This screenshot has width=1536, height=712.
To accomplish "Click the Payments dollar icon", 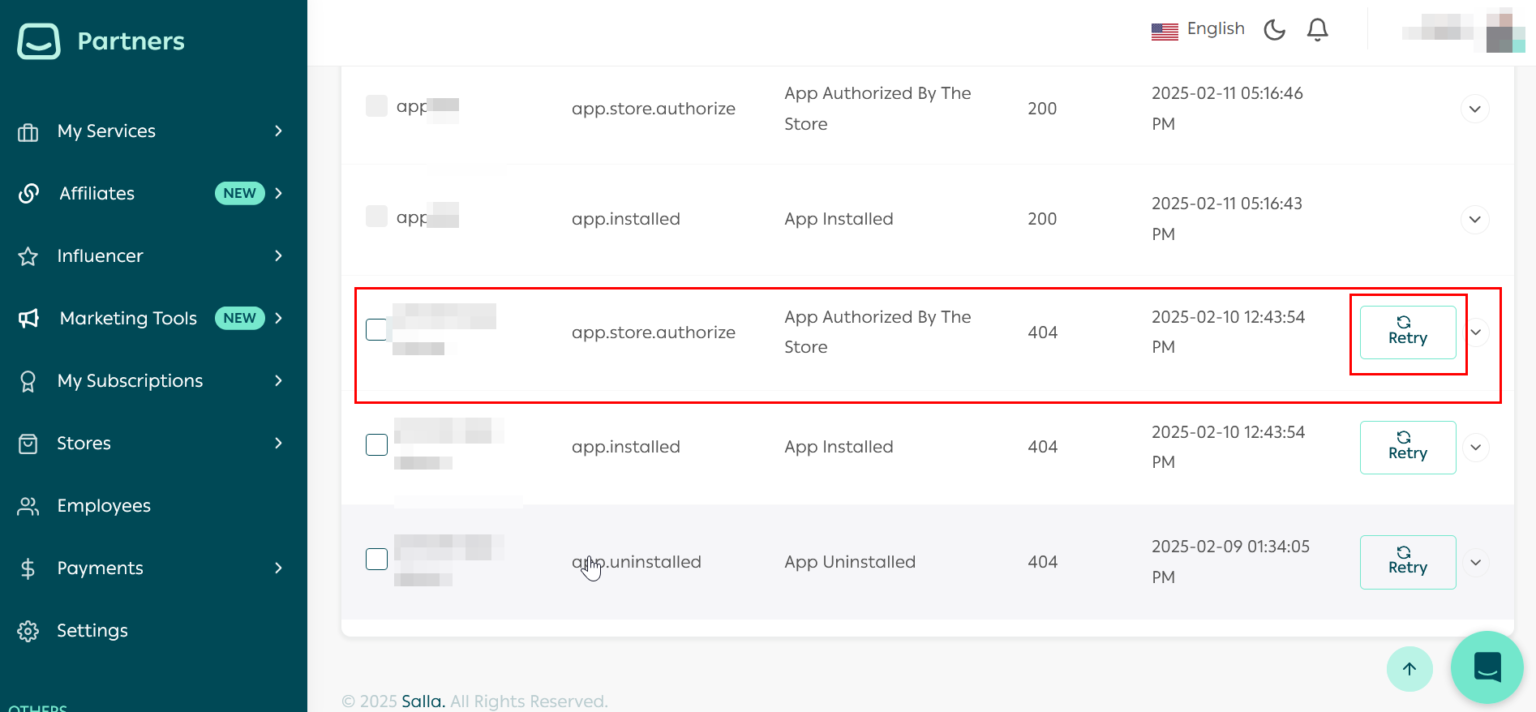I will coord(28,569).
